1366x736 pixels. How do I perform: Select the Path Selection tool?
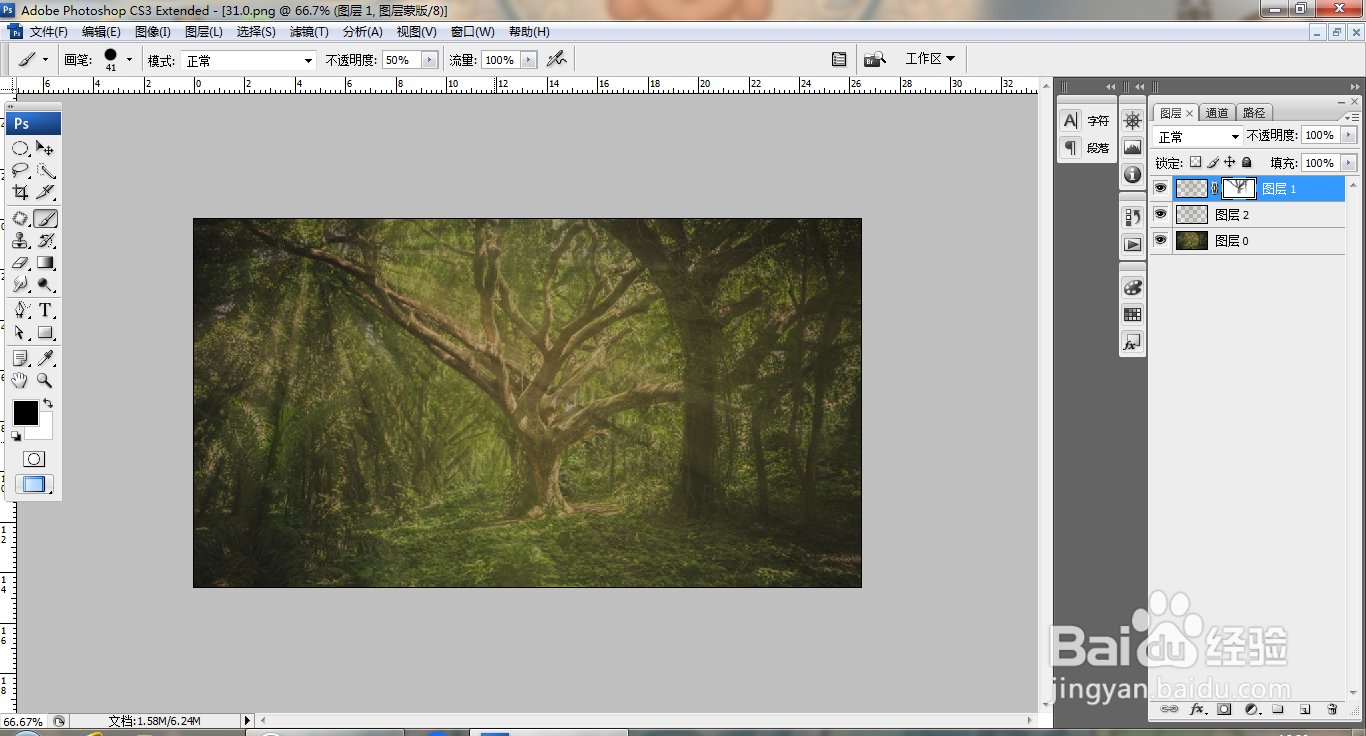point(20,333)
